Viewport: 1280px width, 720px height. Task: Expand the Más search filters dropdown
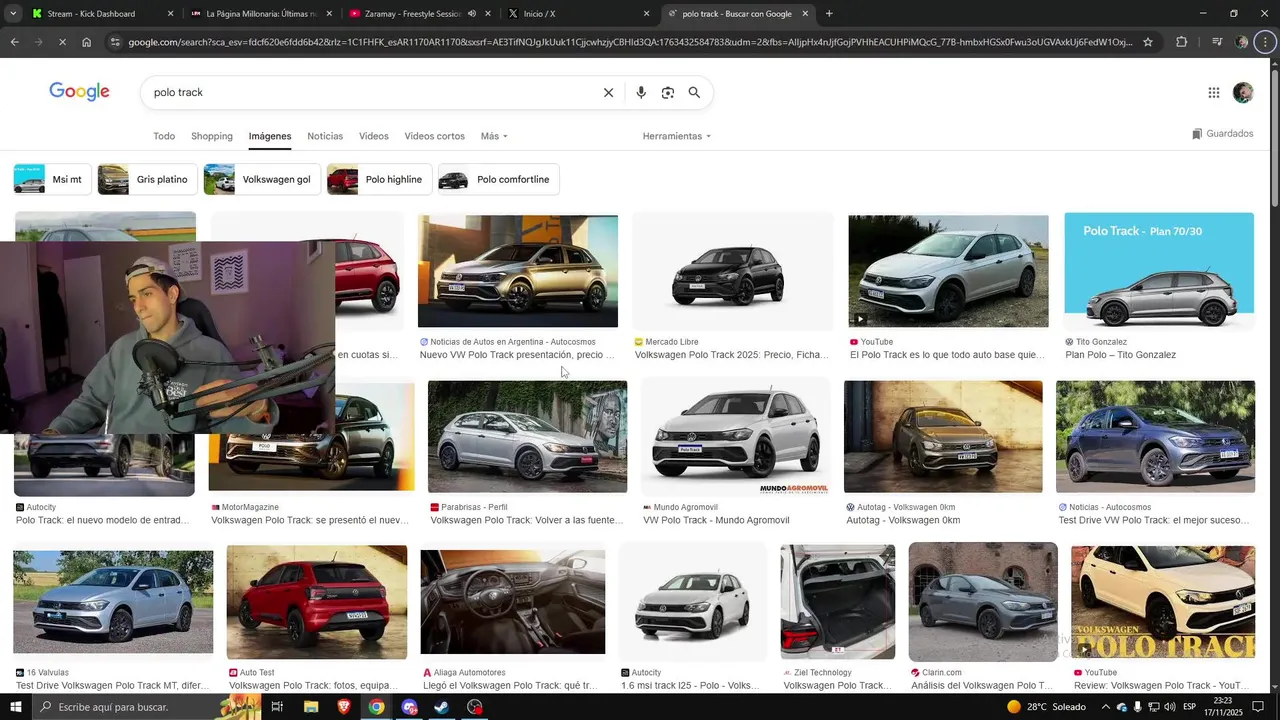(x=494, y=136)
